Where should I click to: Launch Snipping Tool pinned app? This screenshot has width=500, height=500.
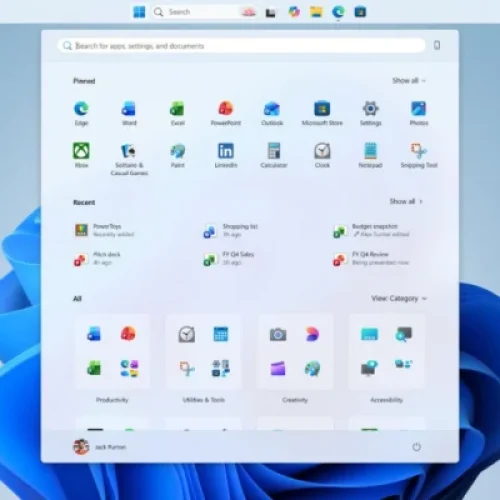click(419, 155)
